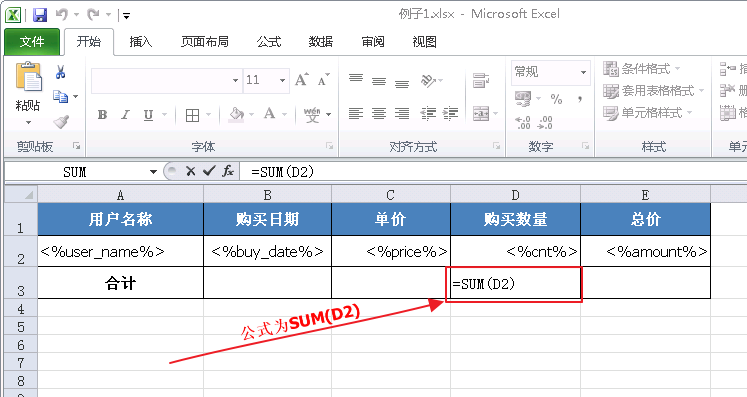Toggle Underline formatting

tap(149, 115)
